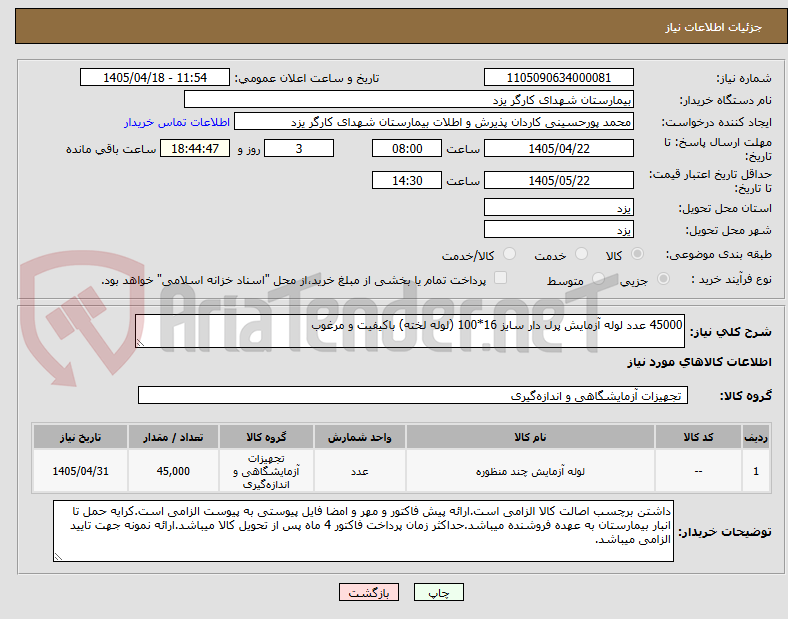Viewport: 788px width, 619px height.
Task: Click the countdown timer 18:44:47
Action: (x=195, y=148)
